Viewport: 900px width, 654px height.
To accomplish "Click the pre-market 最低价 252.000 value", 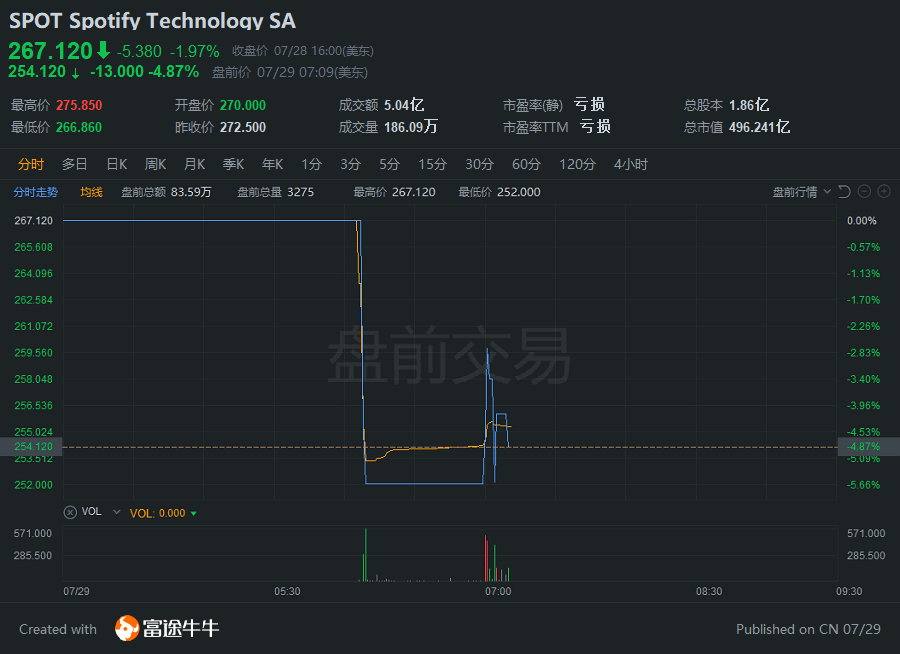I will (519, 192).
